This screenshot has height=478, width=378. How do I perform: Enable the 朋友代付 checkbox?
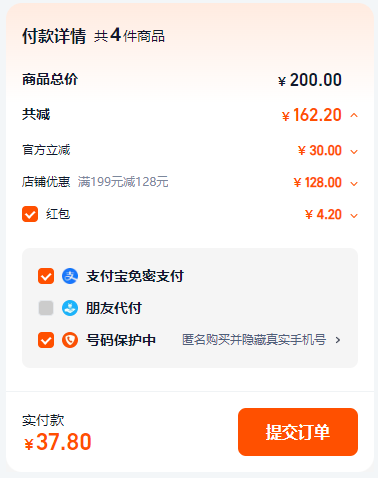(46, 308)
